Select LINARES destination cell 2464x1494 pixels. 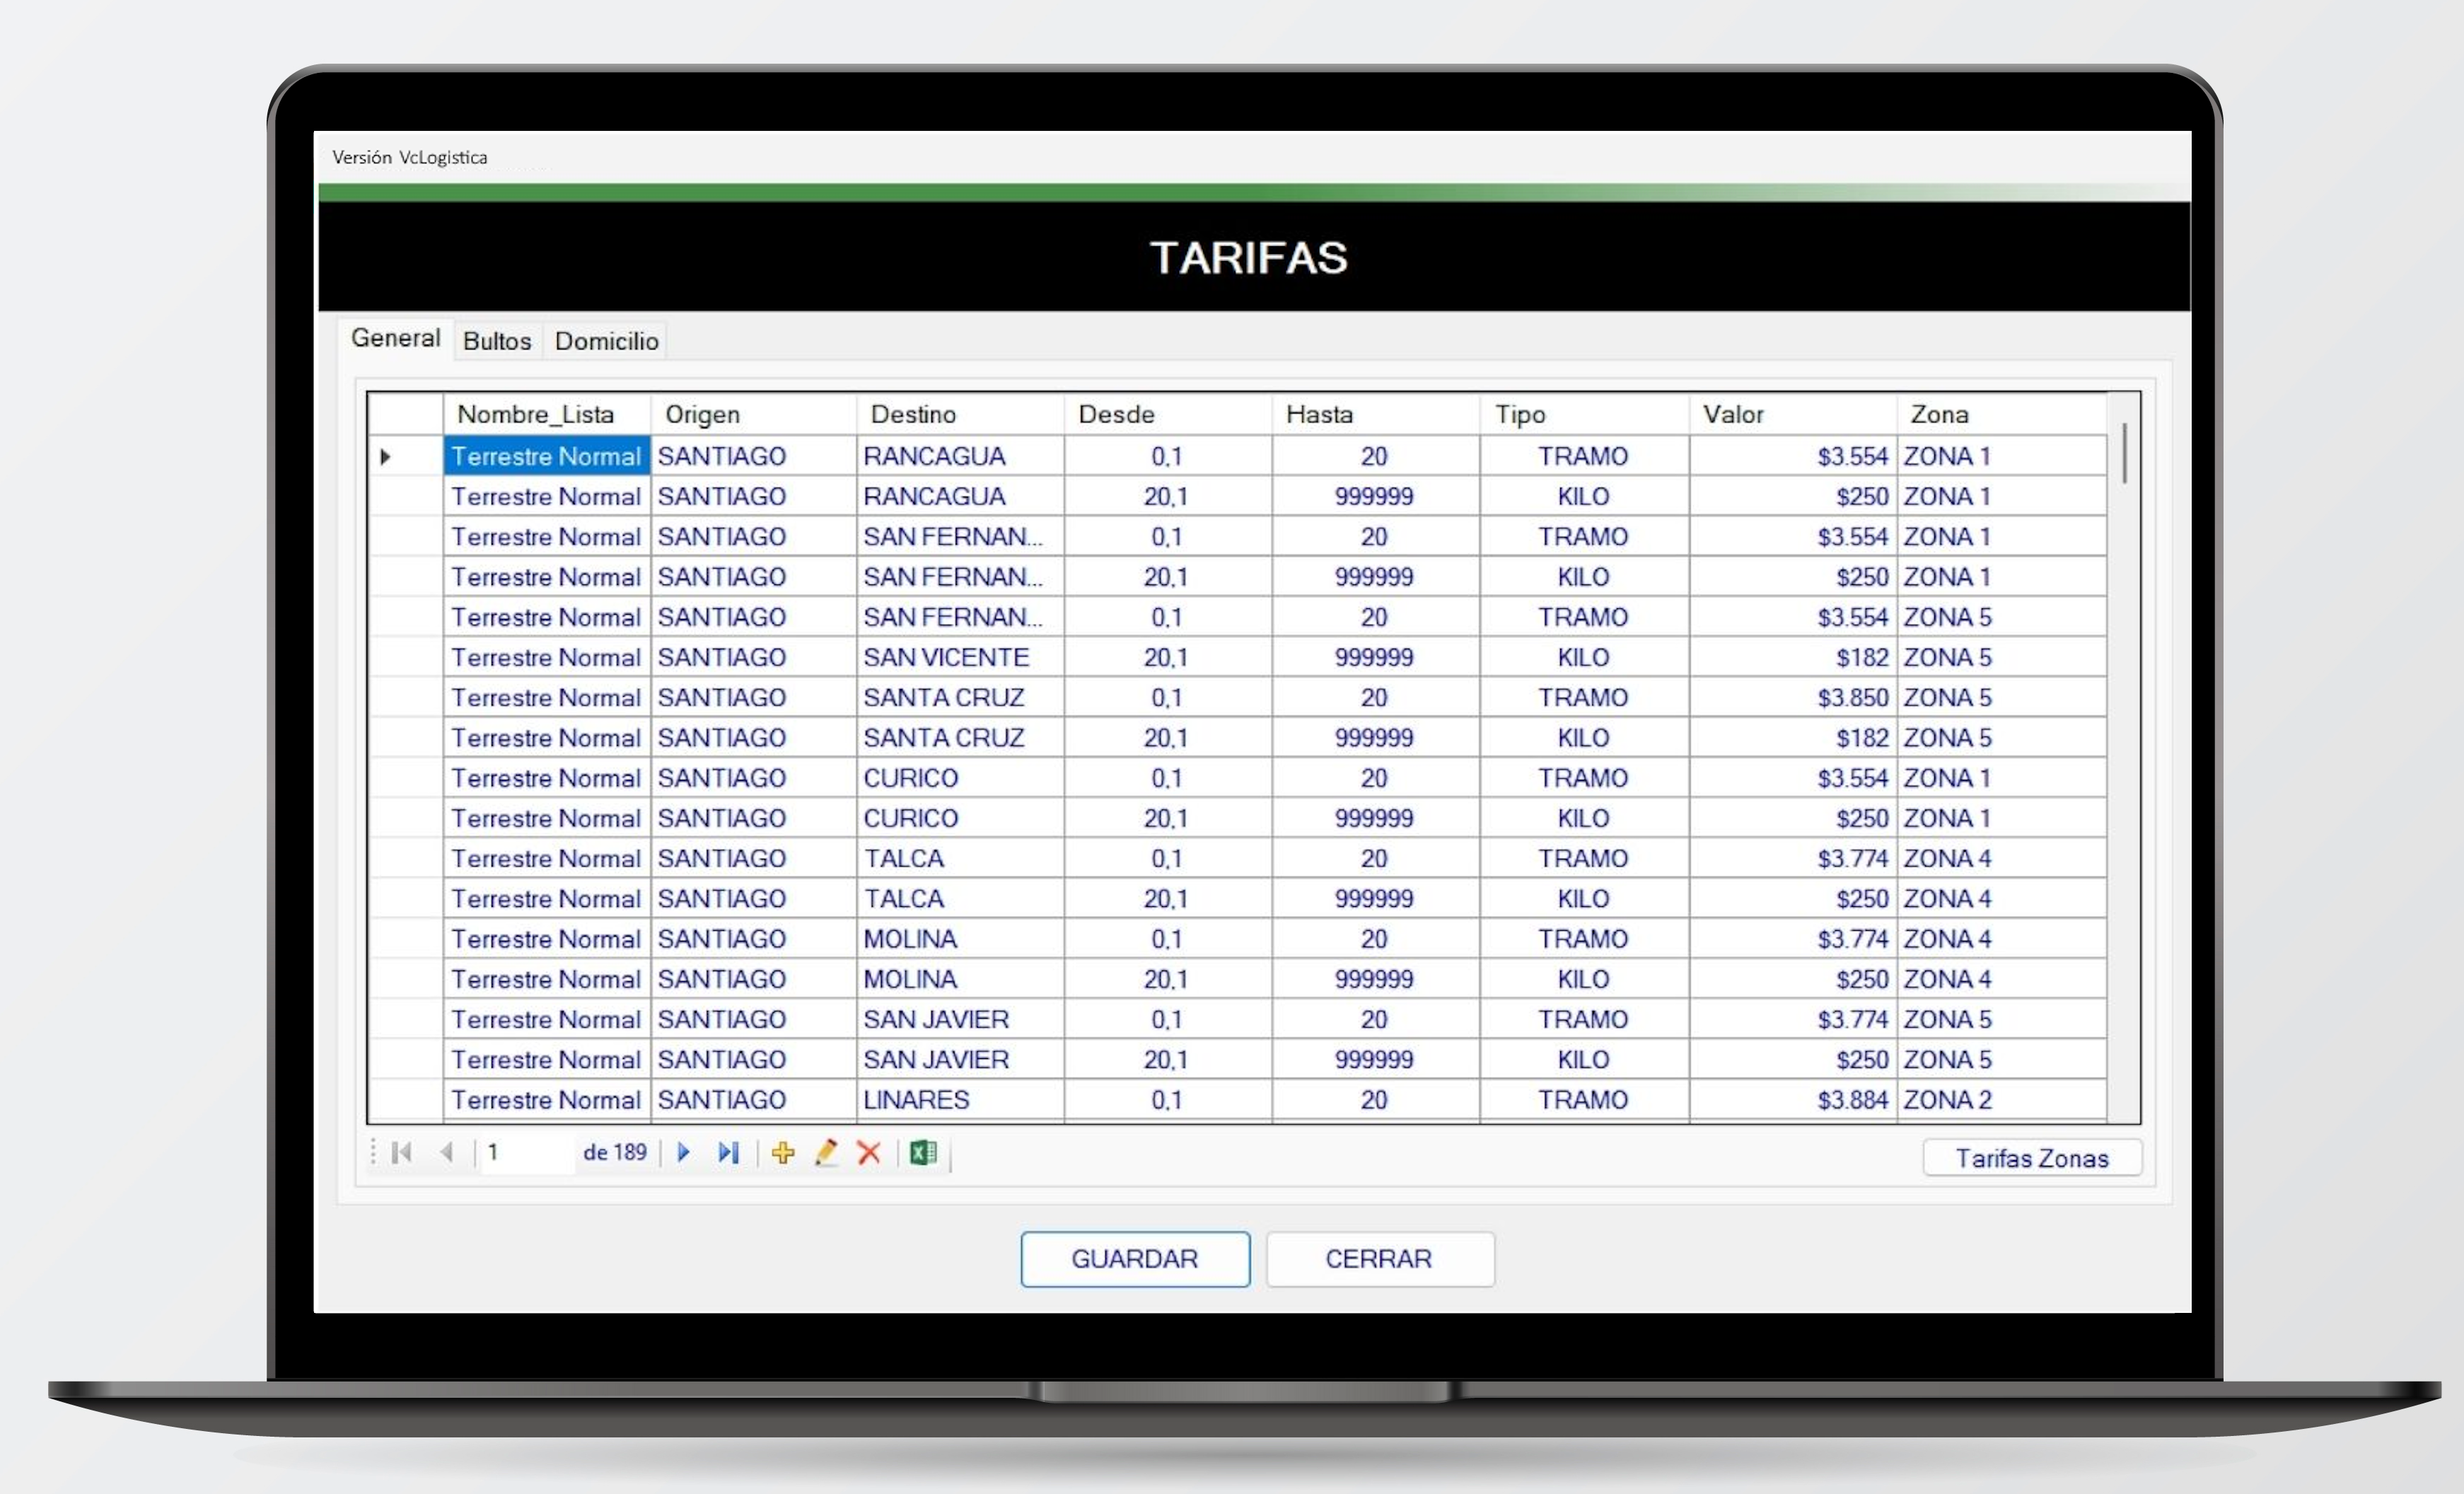click(961, 1100)
